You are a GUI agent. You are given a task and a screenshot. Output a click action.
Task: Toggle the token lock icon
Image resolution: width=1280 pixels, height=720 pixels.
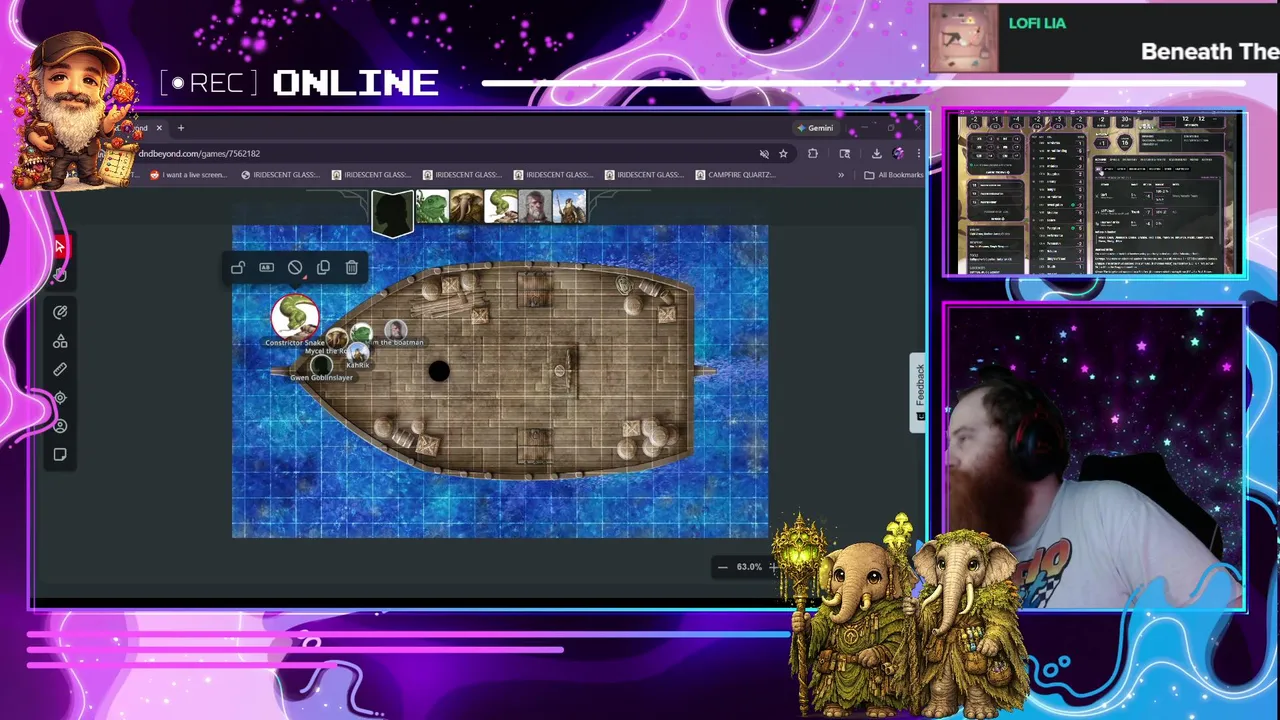click(x=237, y=268)
